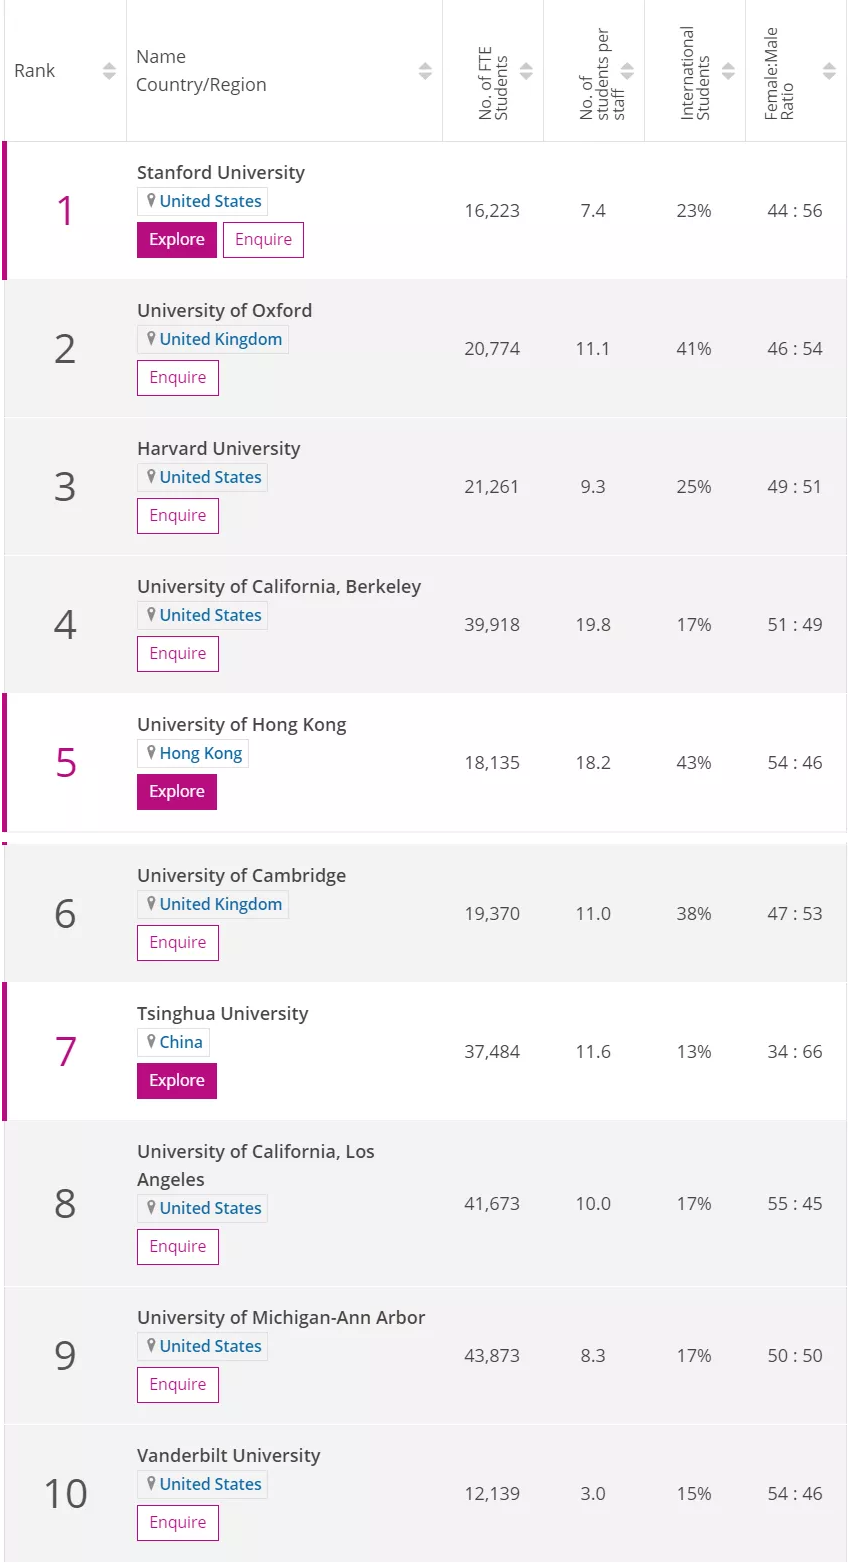
Task: Sort by Name Country/Region arrows
Action: coord(425,71)
